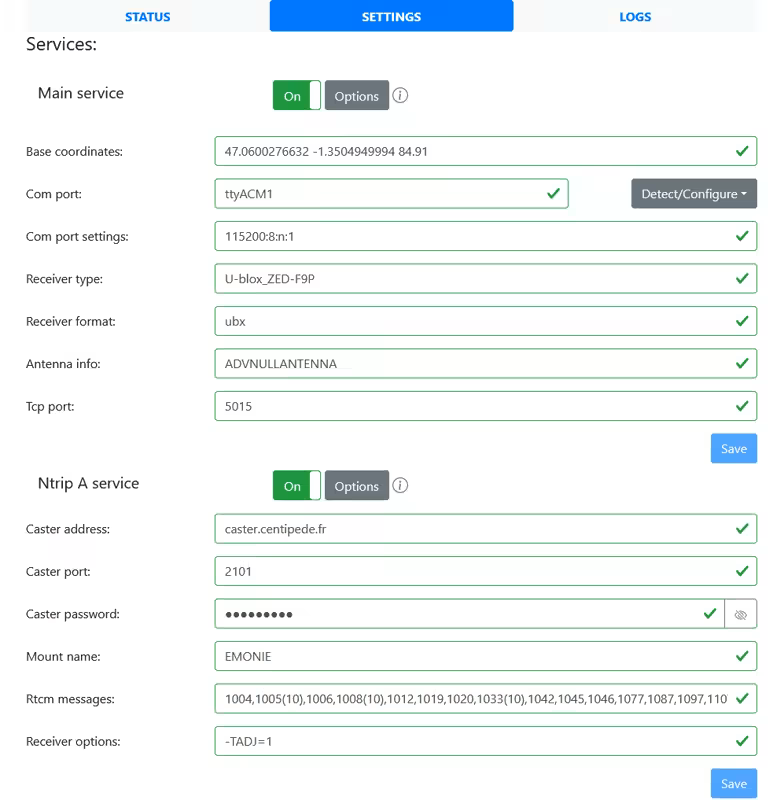Click the Receiver options field -TADJ=1
784x800 pixels.
coord(470,741)
